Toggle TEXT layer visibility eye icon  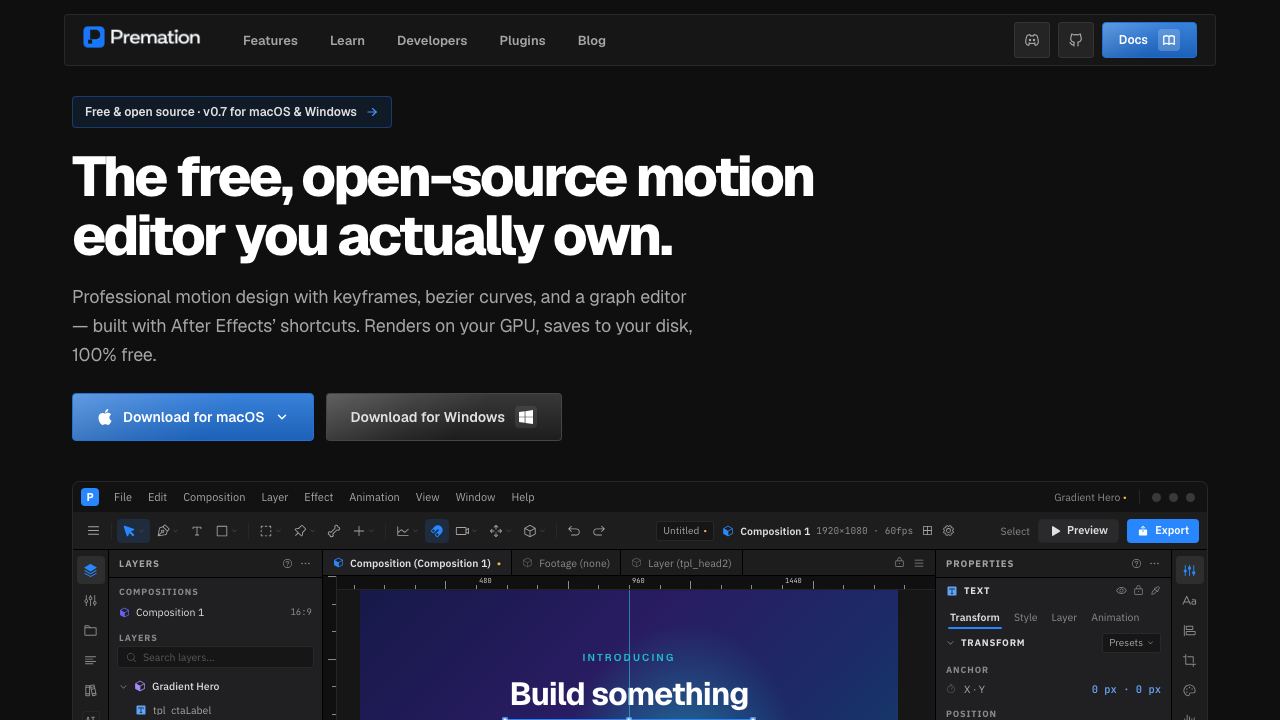1121,591
